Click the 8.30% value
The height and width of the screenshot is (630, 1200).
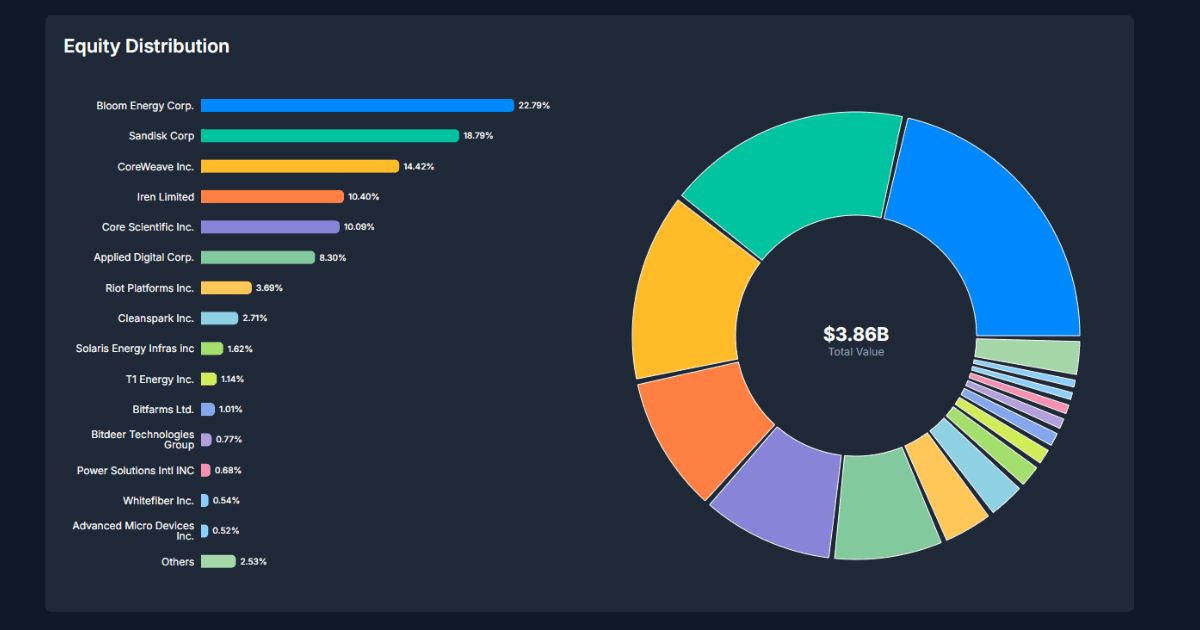pyautogui.click(x=333, y=257)
